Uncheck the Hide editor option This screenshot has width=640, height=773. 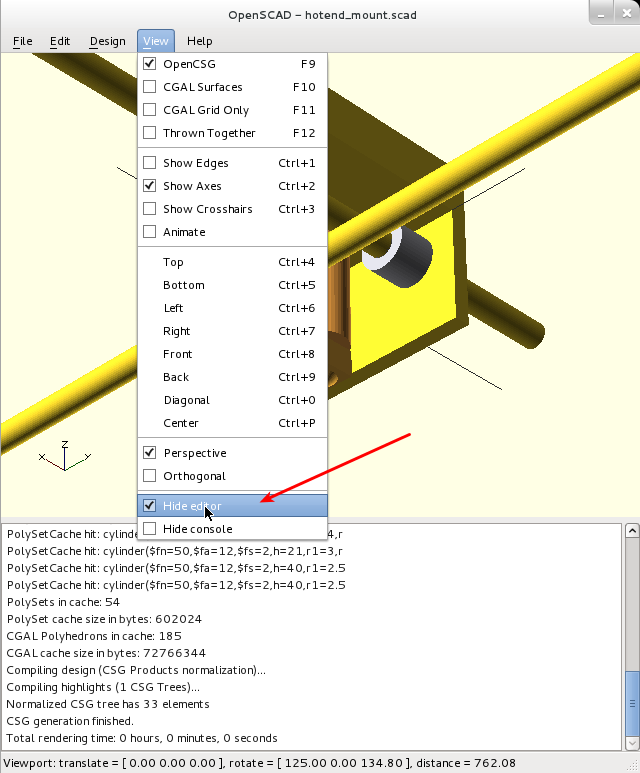click(x=232, y=506)
